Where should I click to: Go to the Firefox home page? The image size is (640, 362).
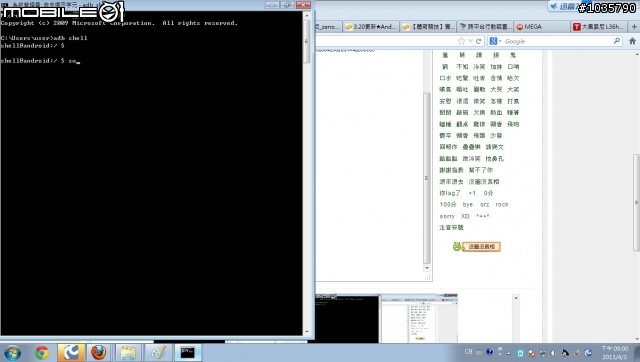pyautogui.click(x=632, y=41)
